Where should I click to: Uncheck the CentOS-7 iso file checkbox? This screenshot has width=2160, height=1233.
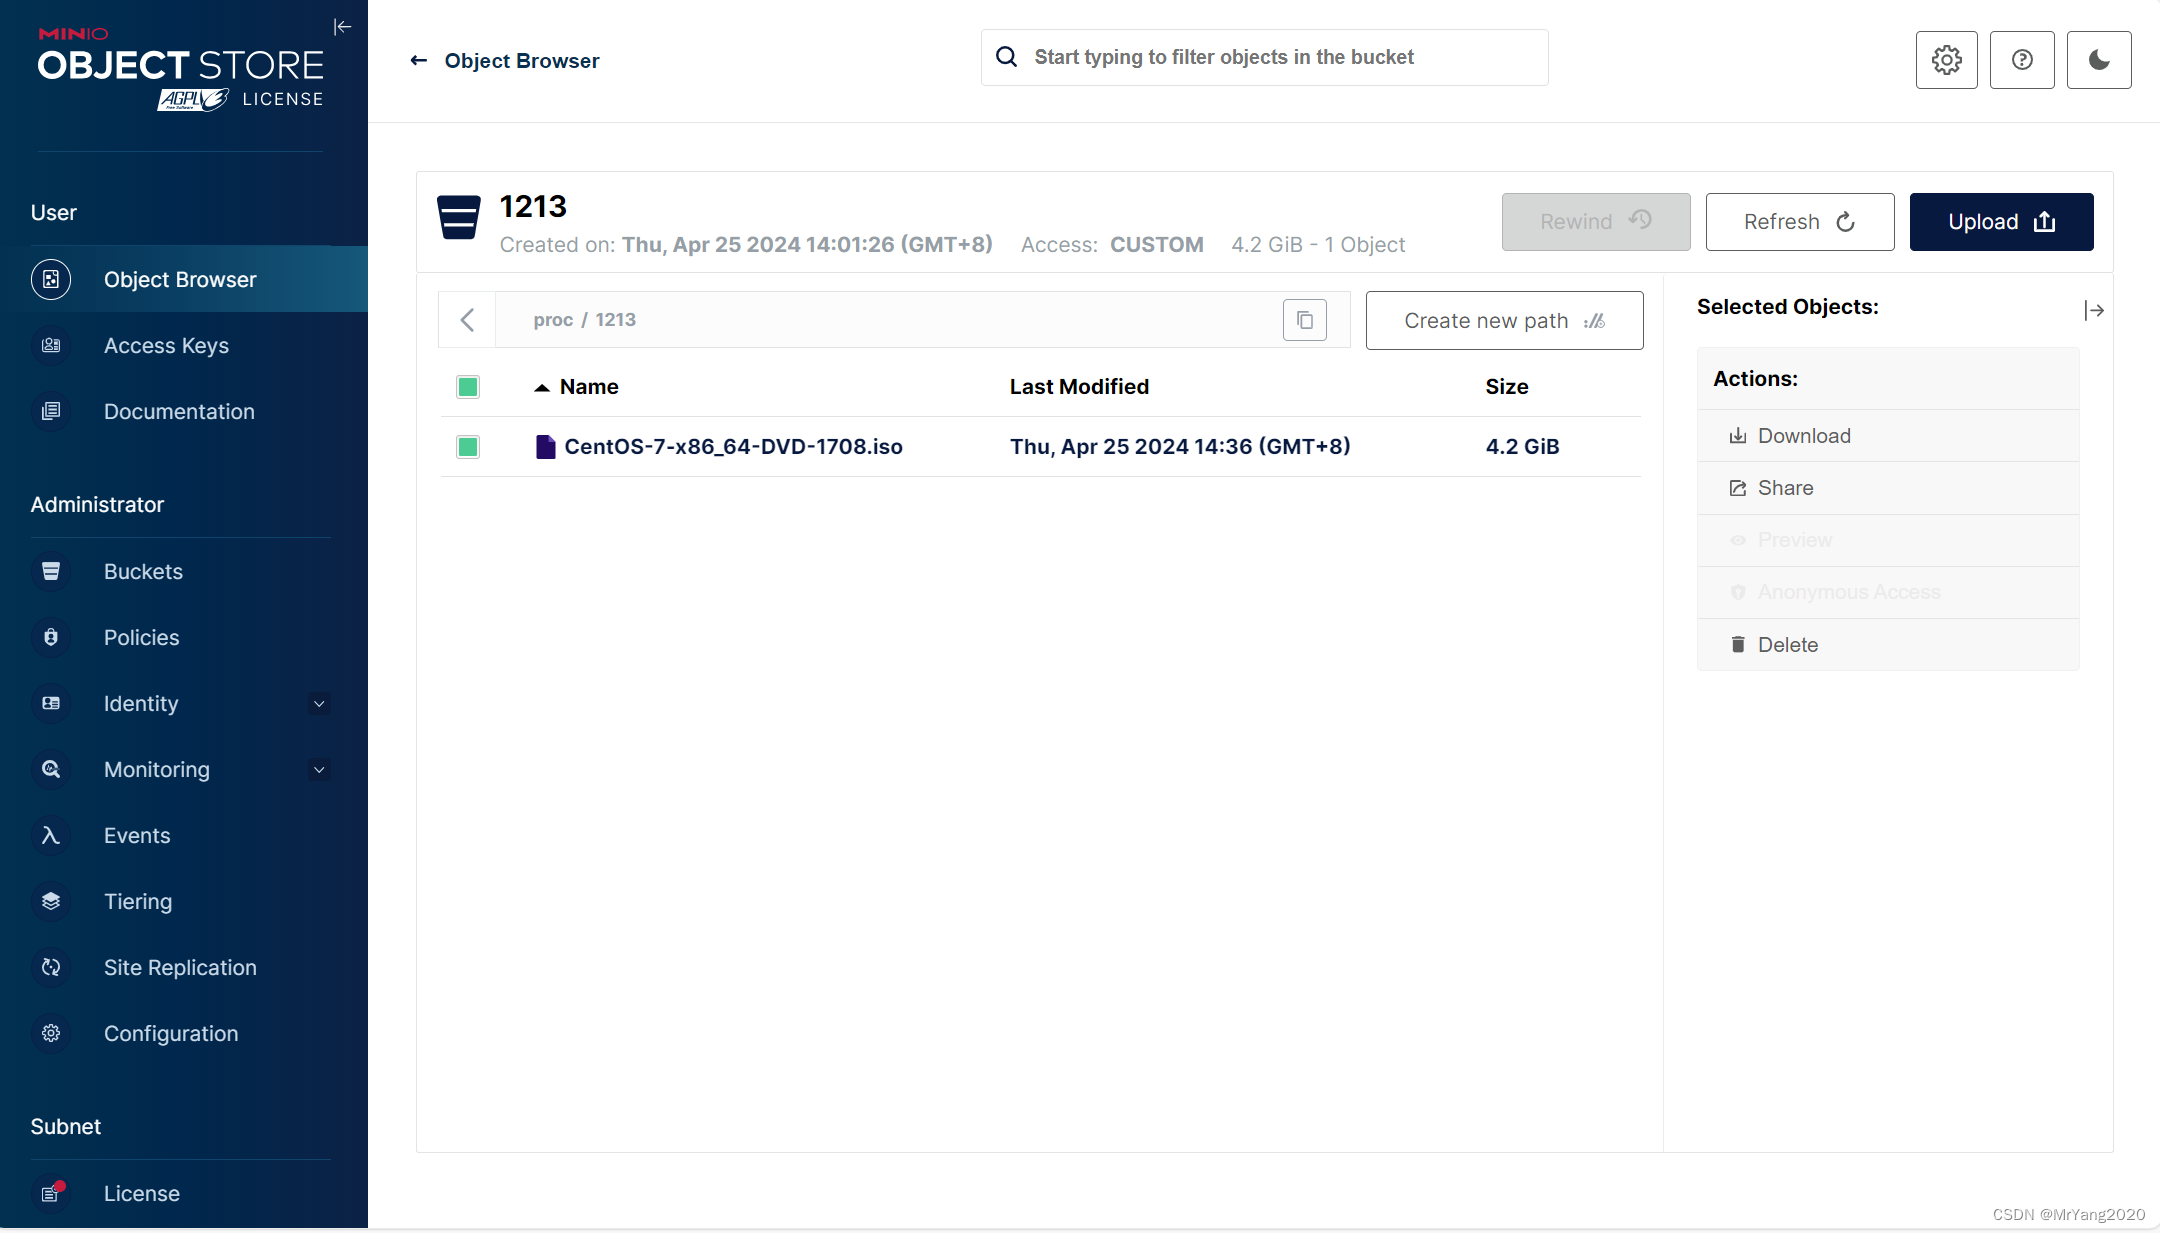click(x=468, y=447)
